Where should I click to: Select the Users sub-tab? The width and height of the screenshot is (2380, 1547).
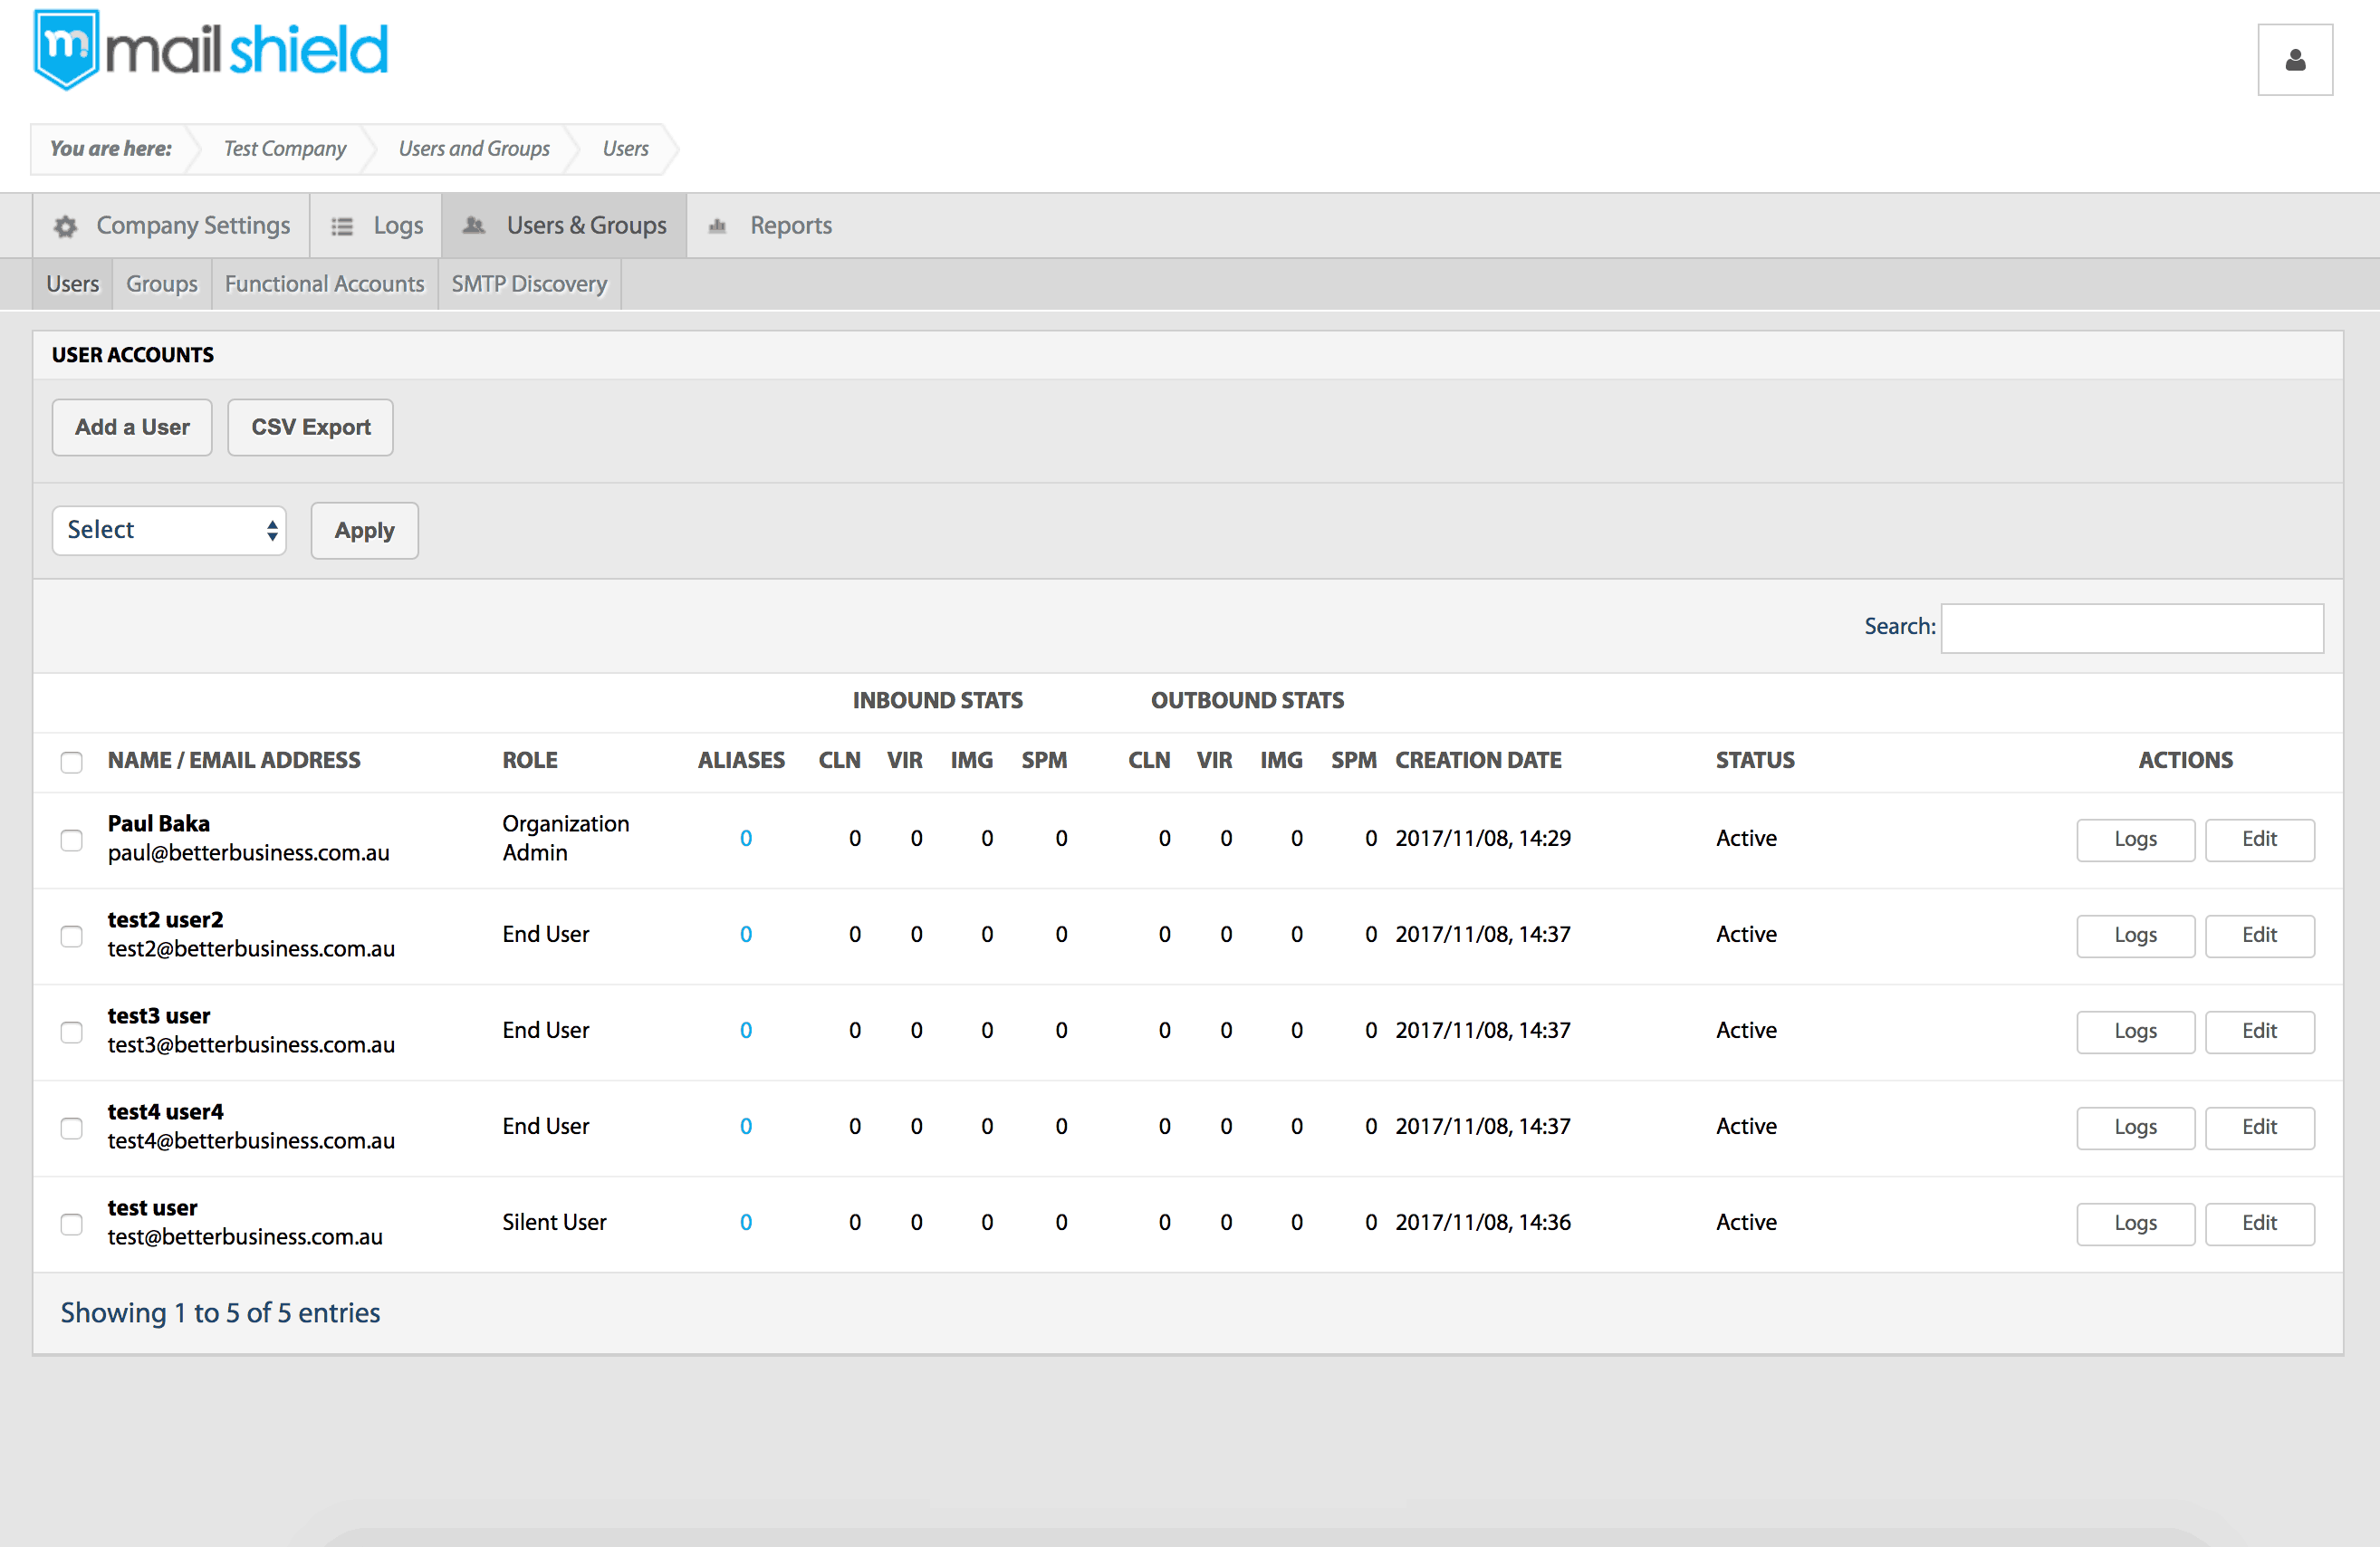[72, 284]
